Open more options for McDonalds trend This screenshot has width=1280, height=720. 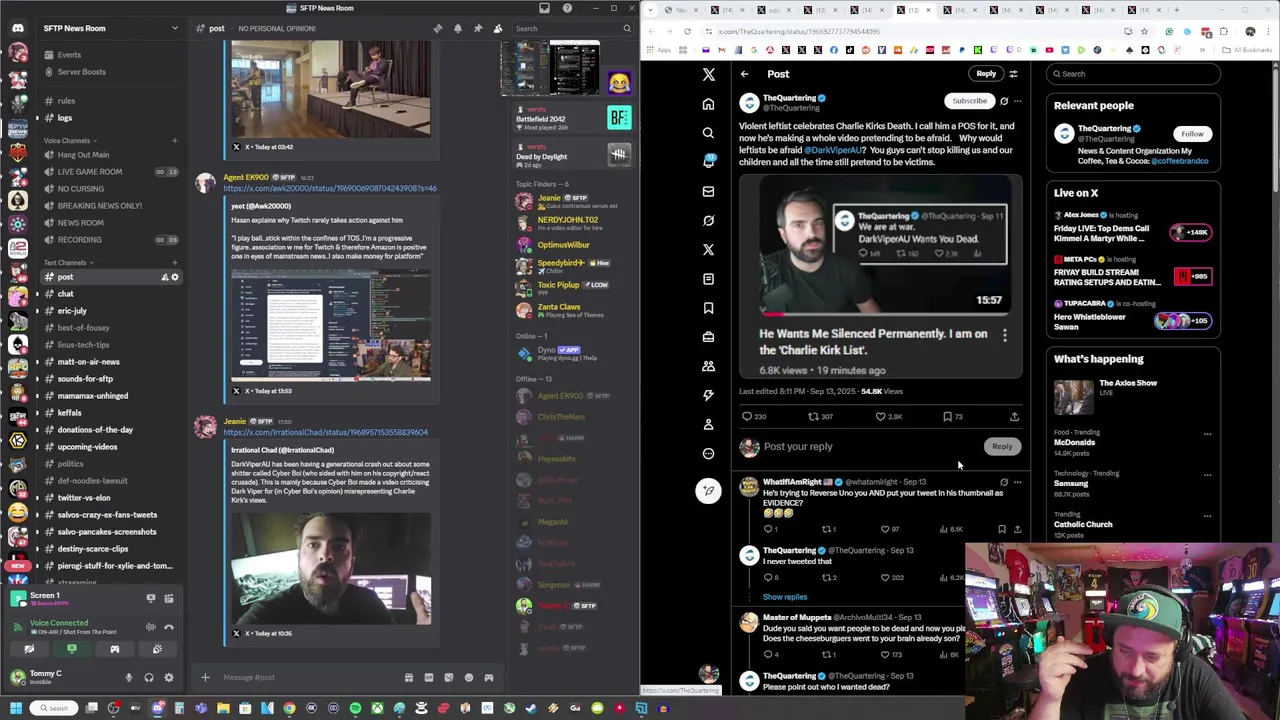[1207, 434]
